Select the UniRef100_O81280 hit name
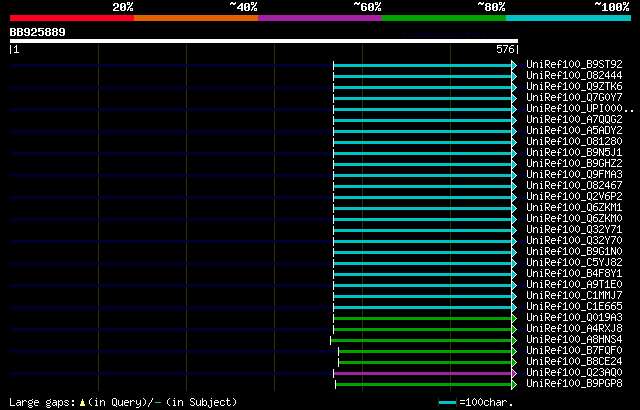640x410 pixels. tap(574, 142)
